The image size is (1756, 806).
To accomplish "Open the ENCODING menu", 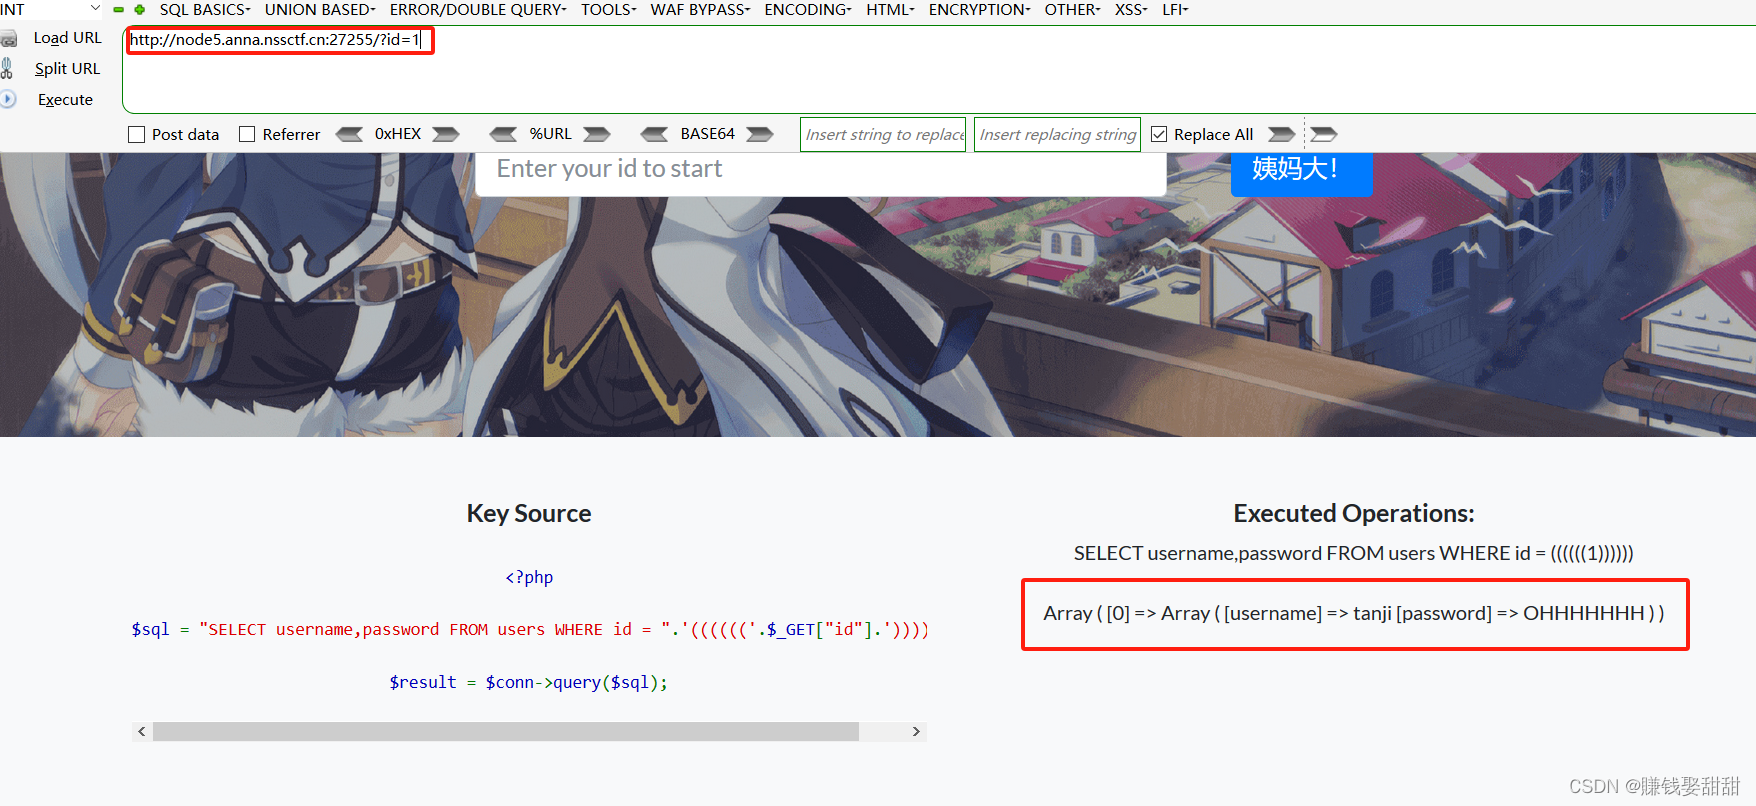I will [x=808, y=10].
